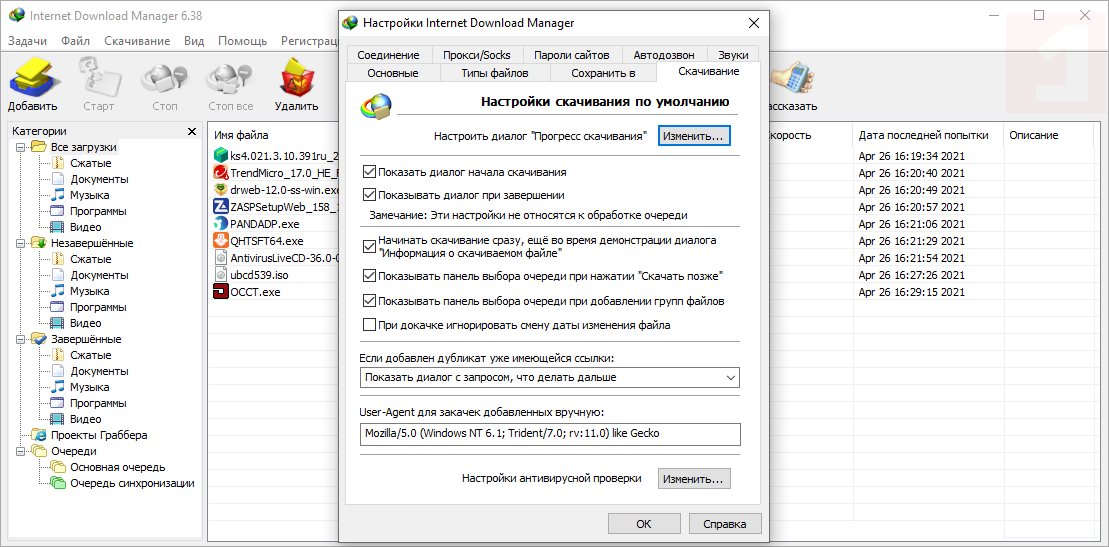This screenshot has height=547, width=1109.
Task: Toggle 'Показывать диалог при завершении' checkbox
Action: pyautogui.click(x=368, y=194)
